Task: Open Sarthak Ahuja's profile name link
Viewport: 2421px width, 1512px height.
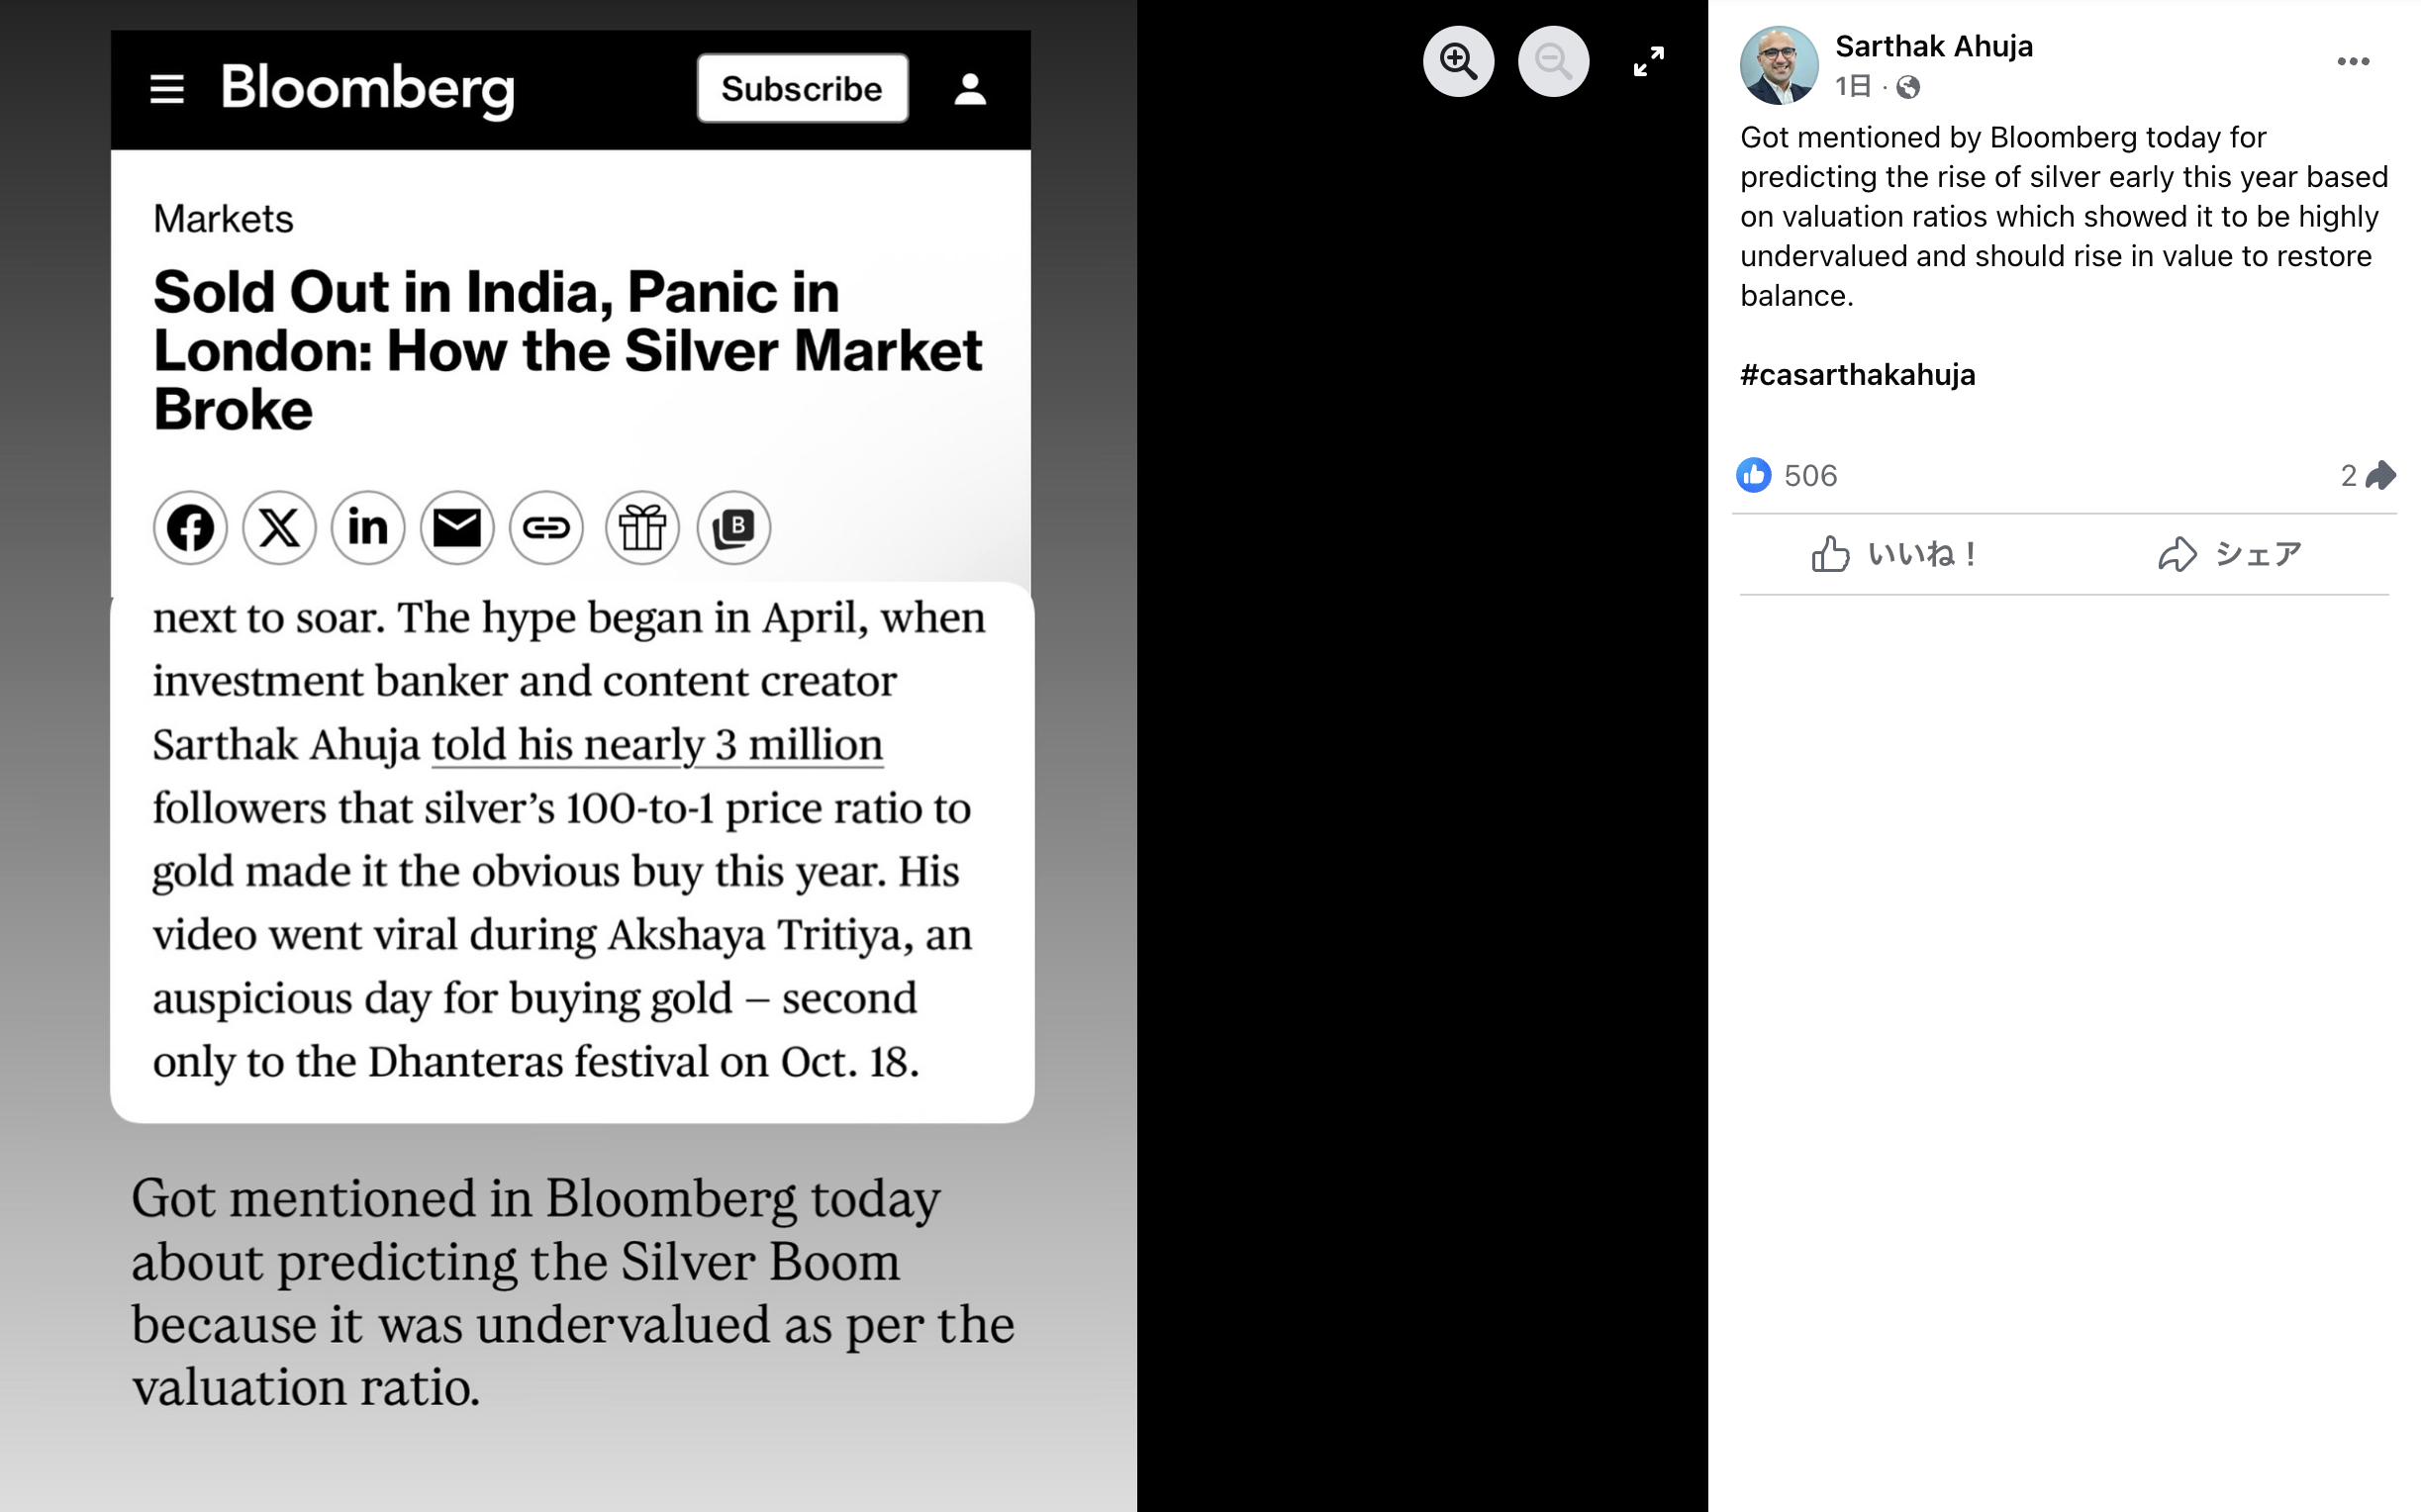Action: tap(1933, 46)
